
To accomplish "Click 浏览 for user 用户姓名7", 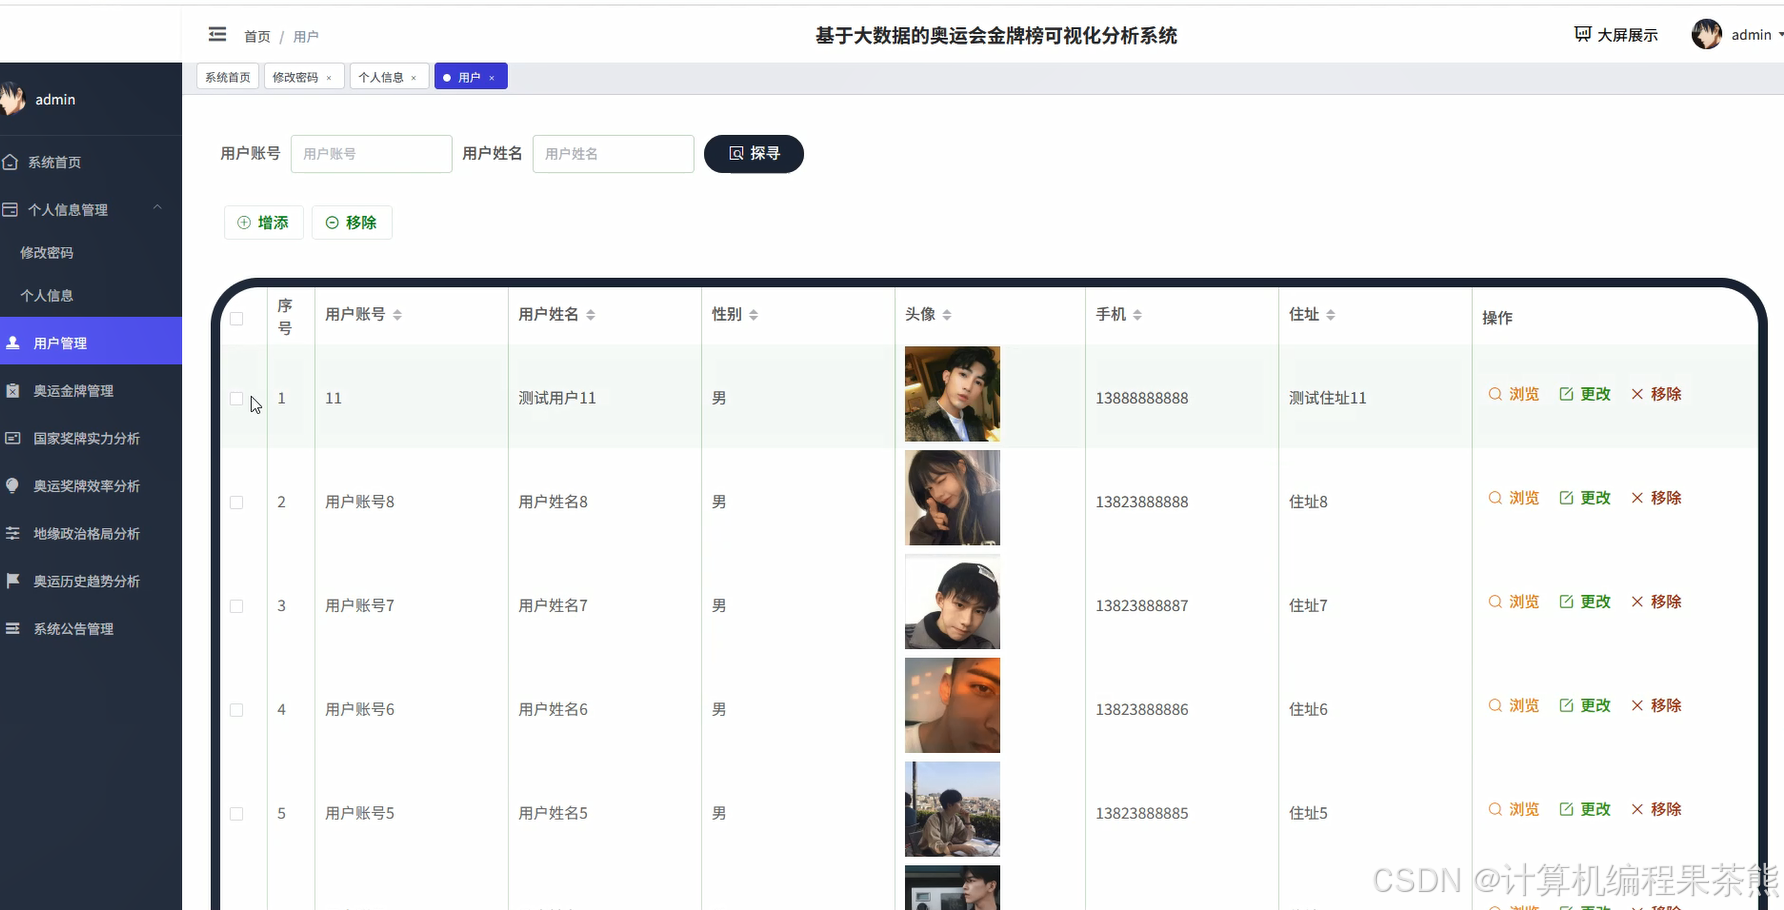I will (x=1514, y=602).
